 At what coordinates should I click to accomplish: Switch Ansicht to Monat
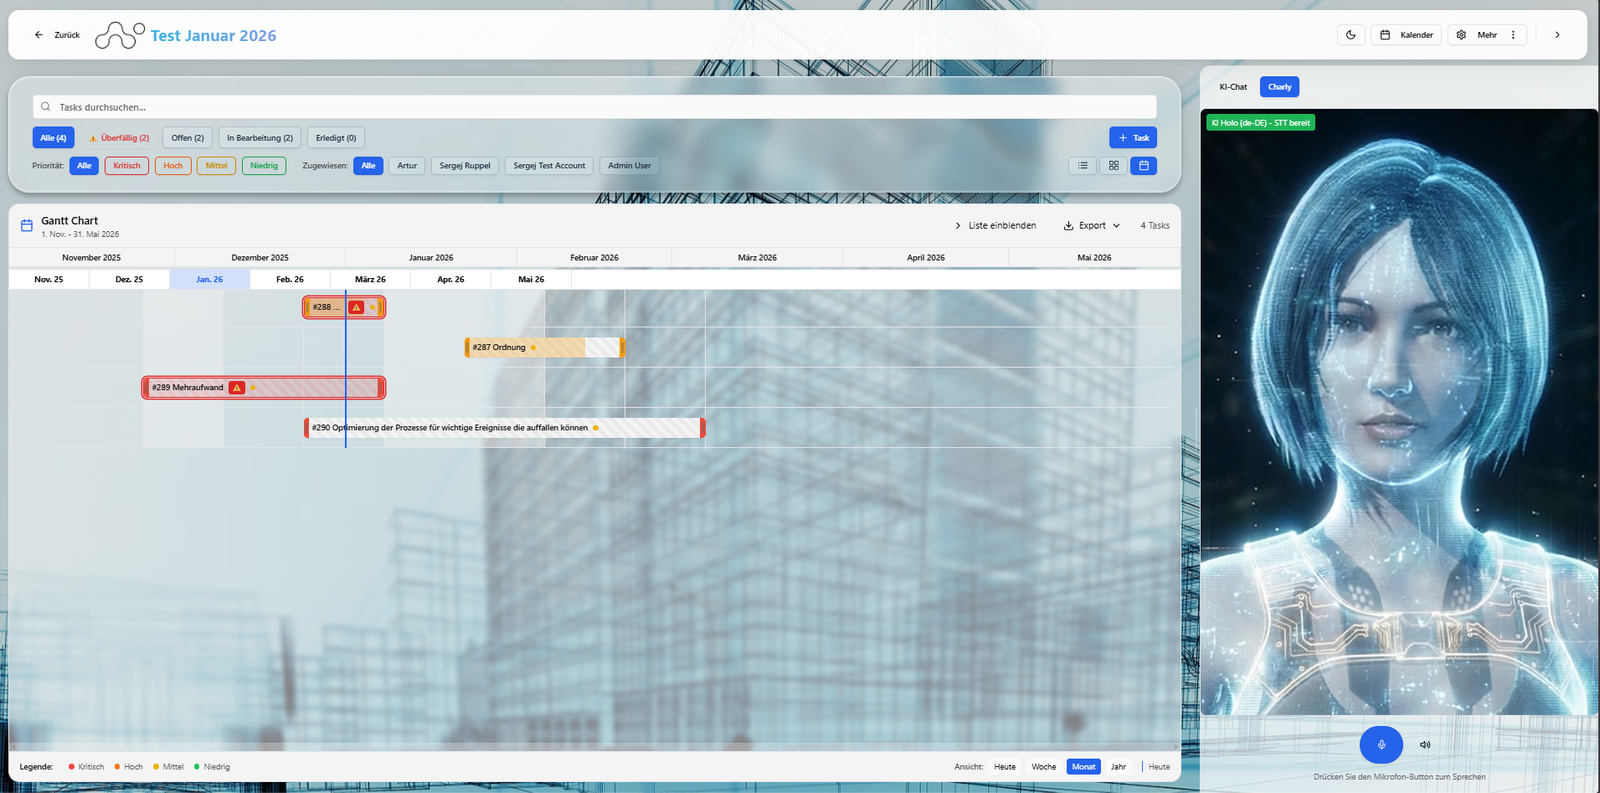click(x=1084, y=767)
